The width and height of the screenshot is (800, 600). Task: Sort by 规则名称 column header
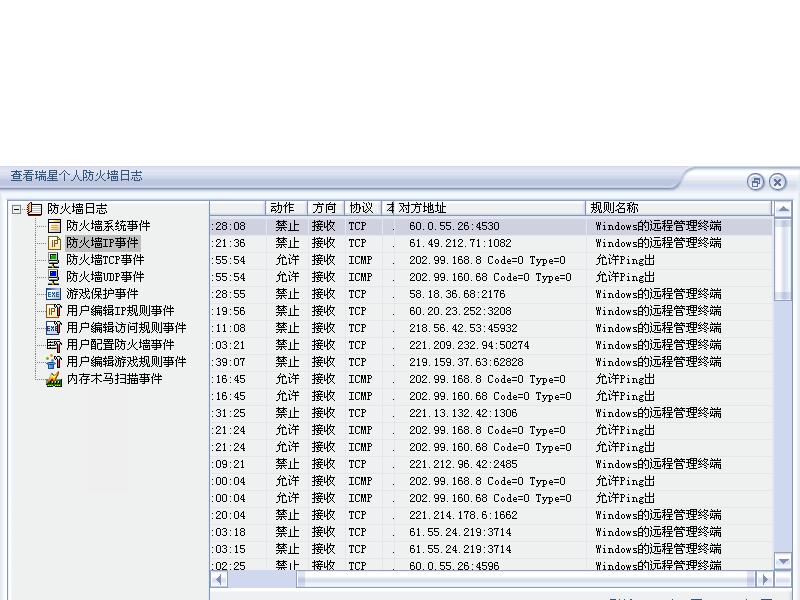679,208
